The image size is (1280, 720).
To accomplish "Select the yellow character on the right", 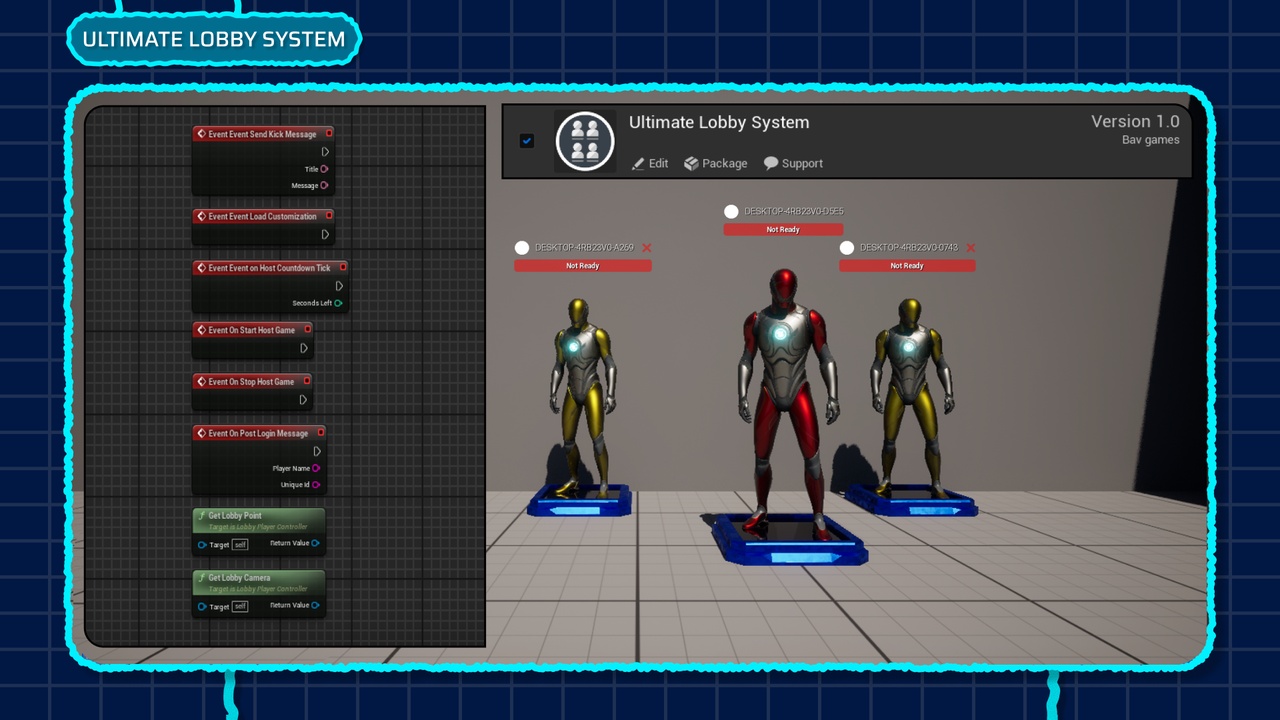I will (911, 395).
